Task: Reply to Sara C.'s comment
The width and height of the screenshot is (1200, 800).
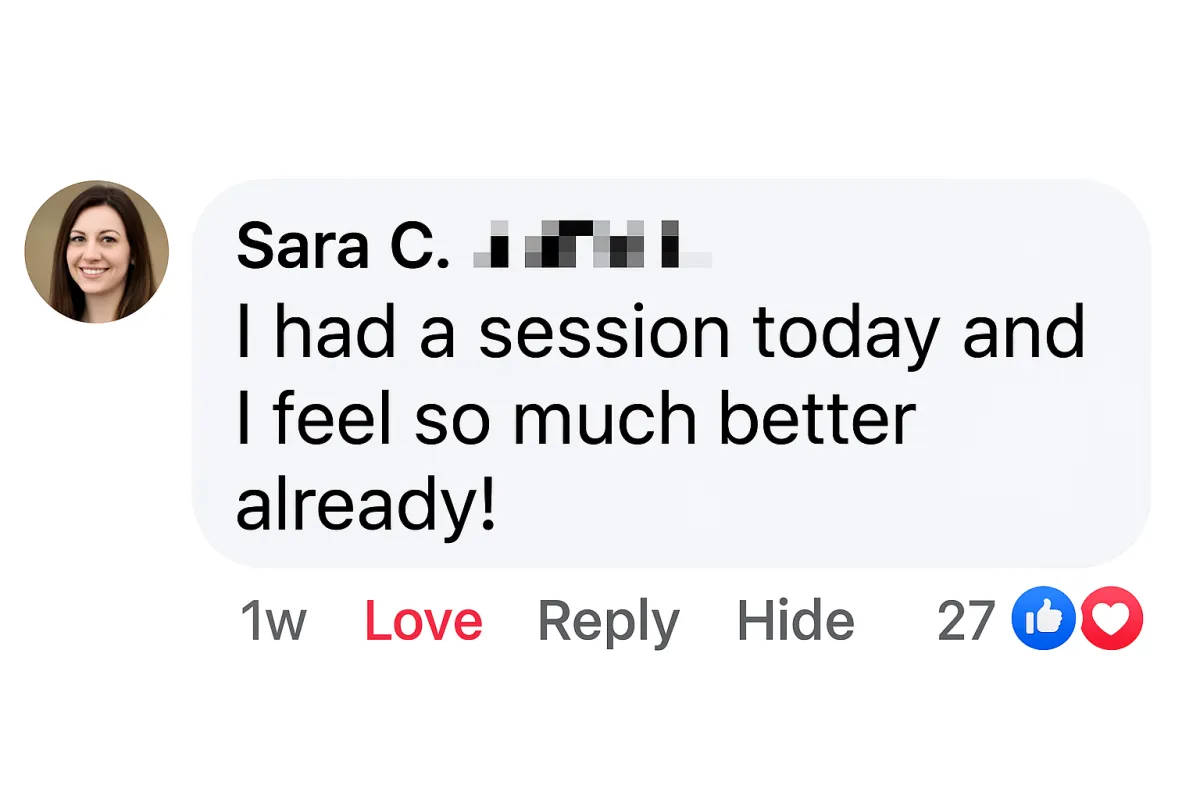Action: [609, 623]
